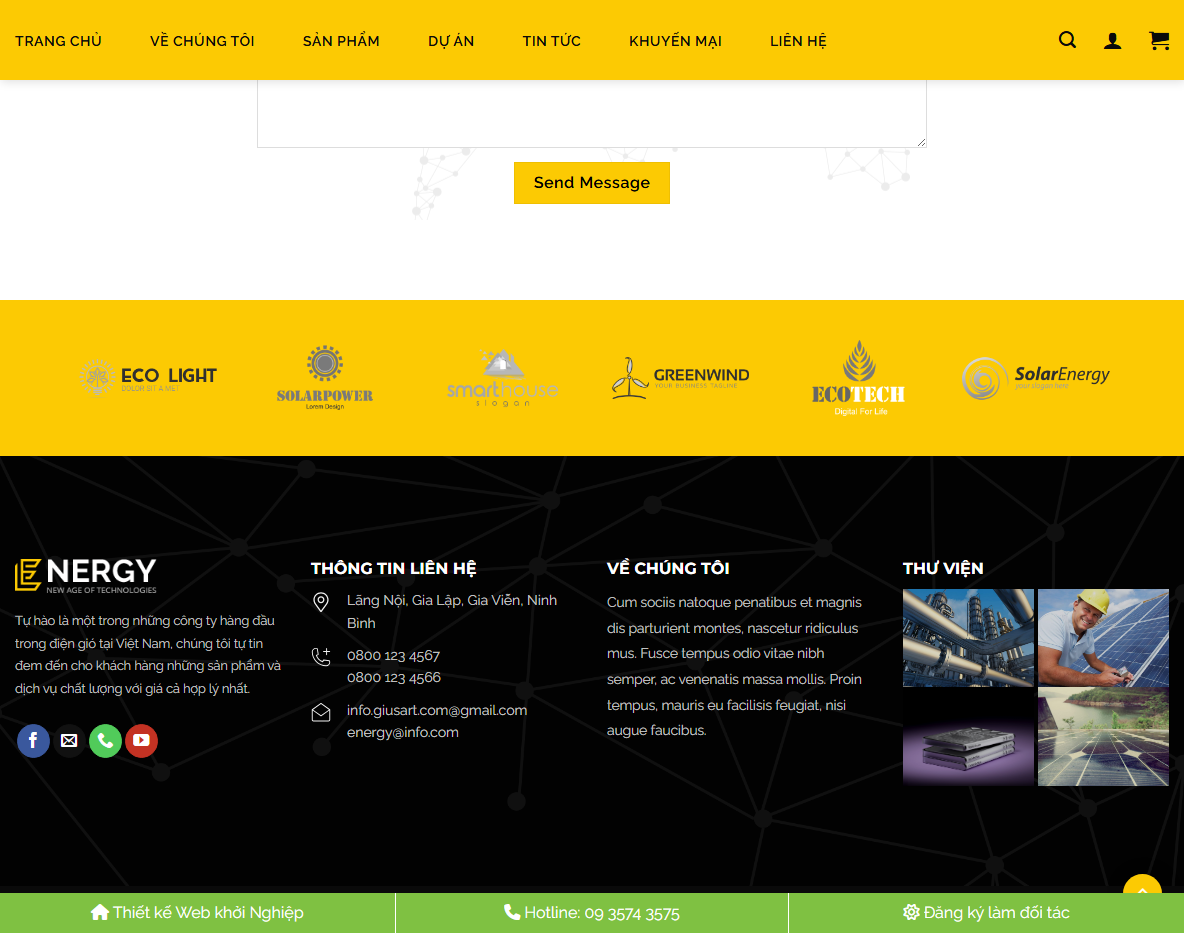Open the Tin Tức menu item
Image resolution: width=1184 pixels, height=933 pixels.
[x=551, y=41]
